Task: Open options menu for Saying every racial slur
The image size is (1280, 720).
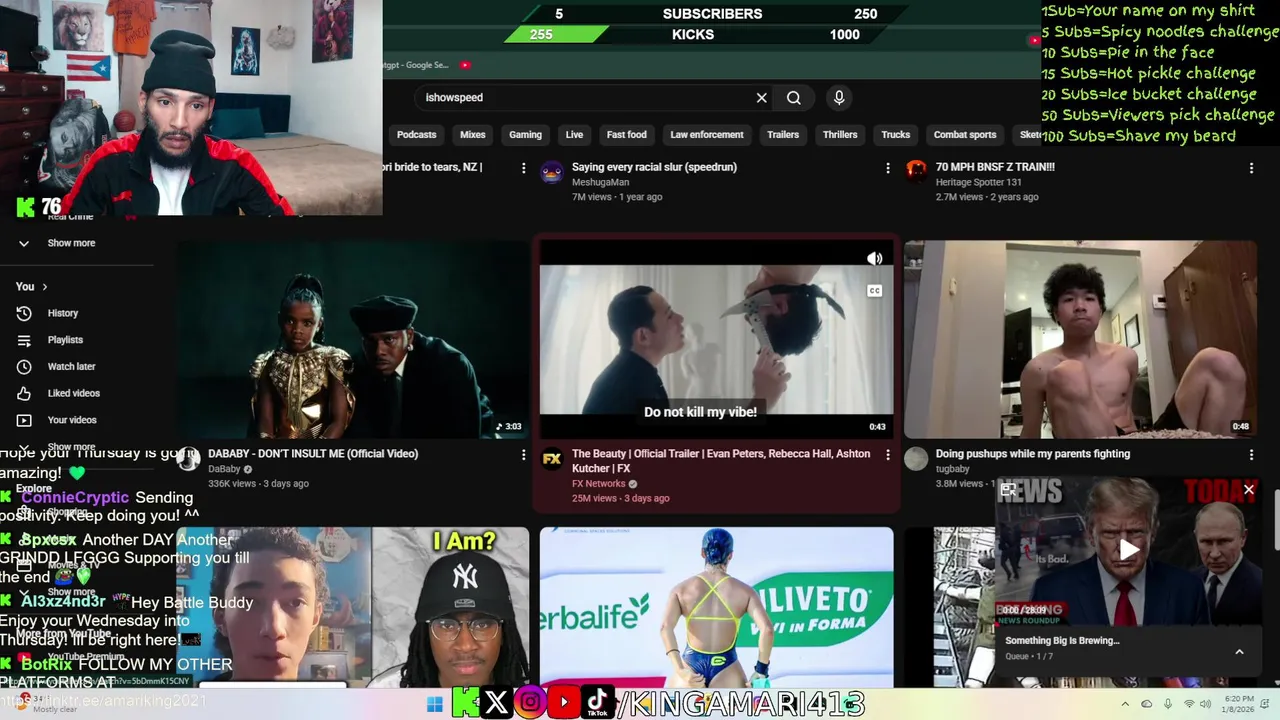Action: coord(887,169)
